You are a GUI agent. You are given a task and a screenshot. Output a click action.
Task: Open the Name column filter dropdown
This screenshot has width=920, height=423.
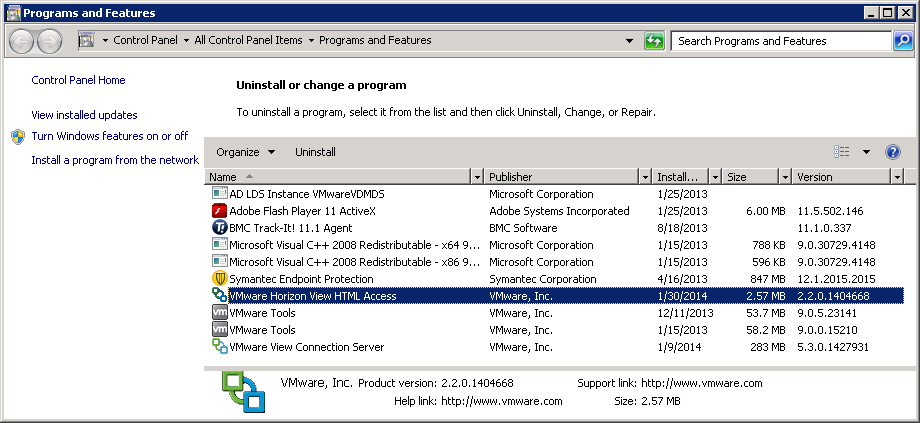[476, 177]
